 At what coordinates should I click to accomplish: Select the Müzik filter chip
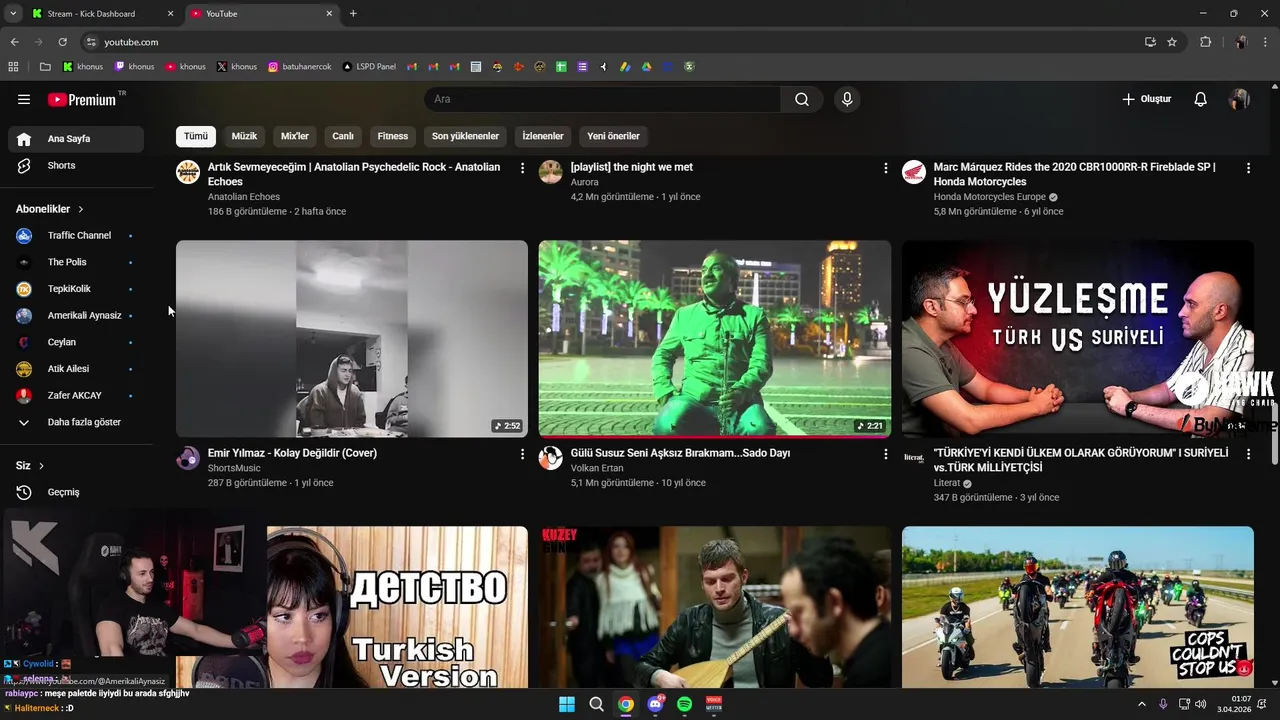[x=244, y=136]
